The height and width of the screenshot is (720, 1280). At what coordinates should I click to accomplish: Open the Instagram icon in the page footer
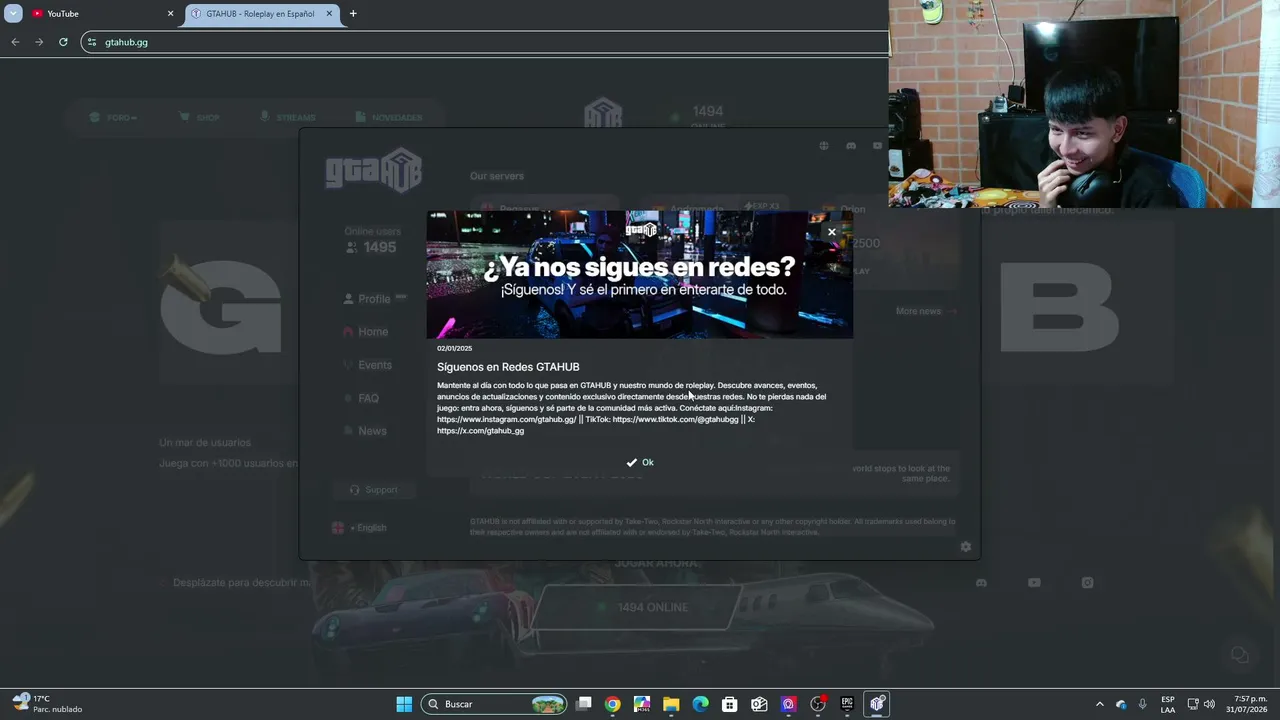[1087, 583]
